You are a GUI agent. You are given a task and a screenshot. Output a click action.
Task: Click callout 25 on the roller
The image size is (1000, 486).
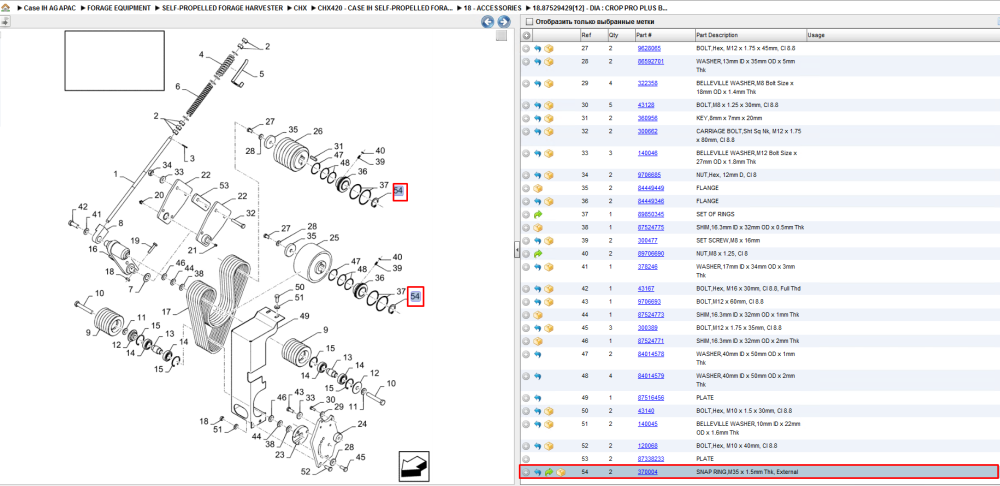coord(334,238)
